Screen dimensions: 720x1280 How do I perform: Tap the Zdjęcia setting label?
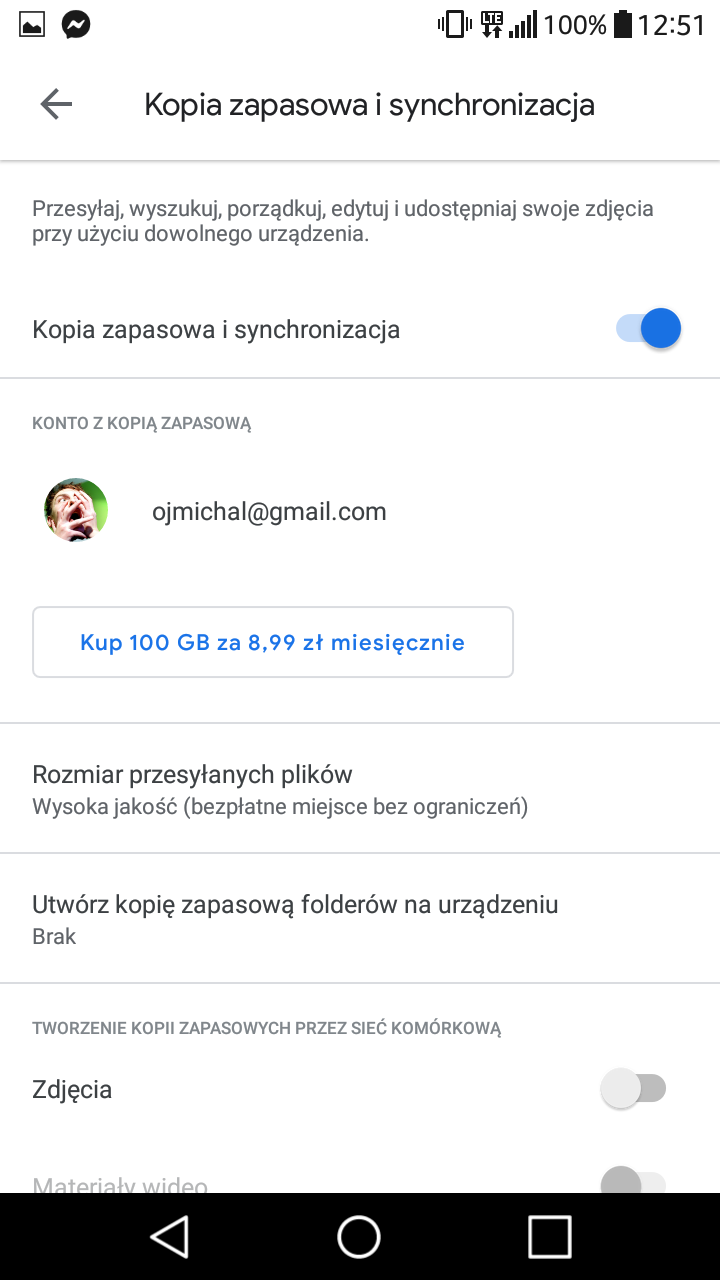[x=72, y=1089]
